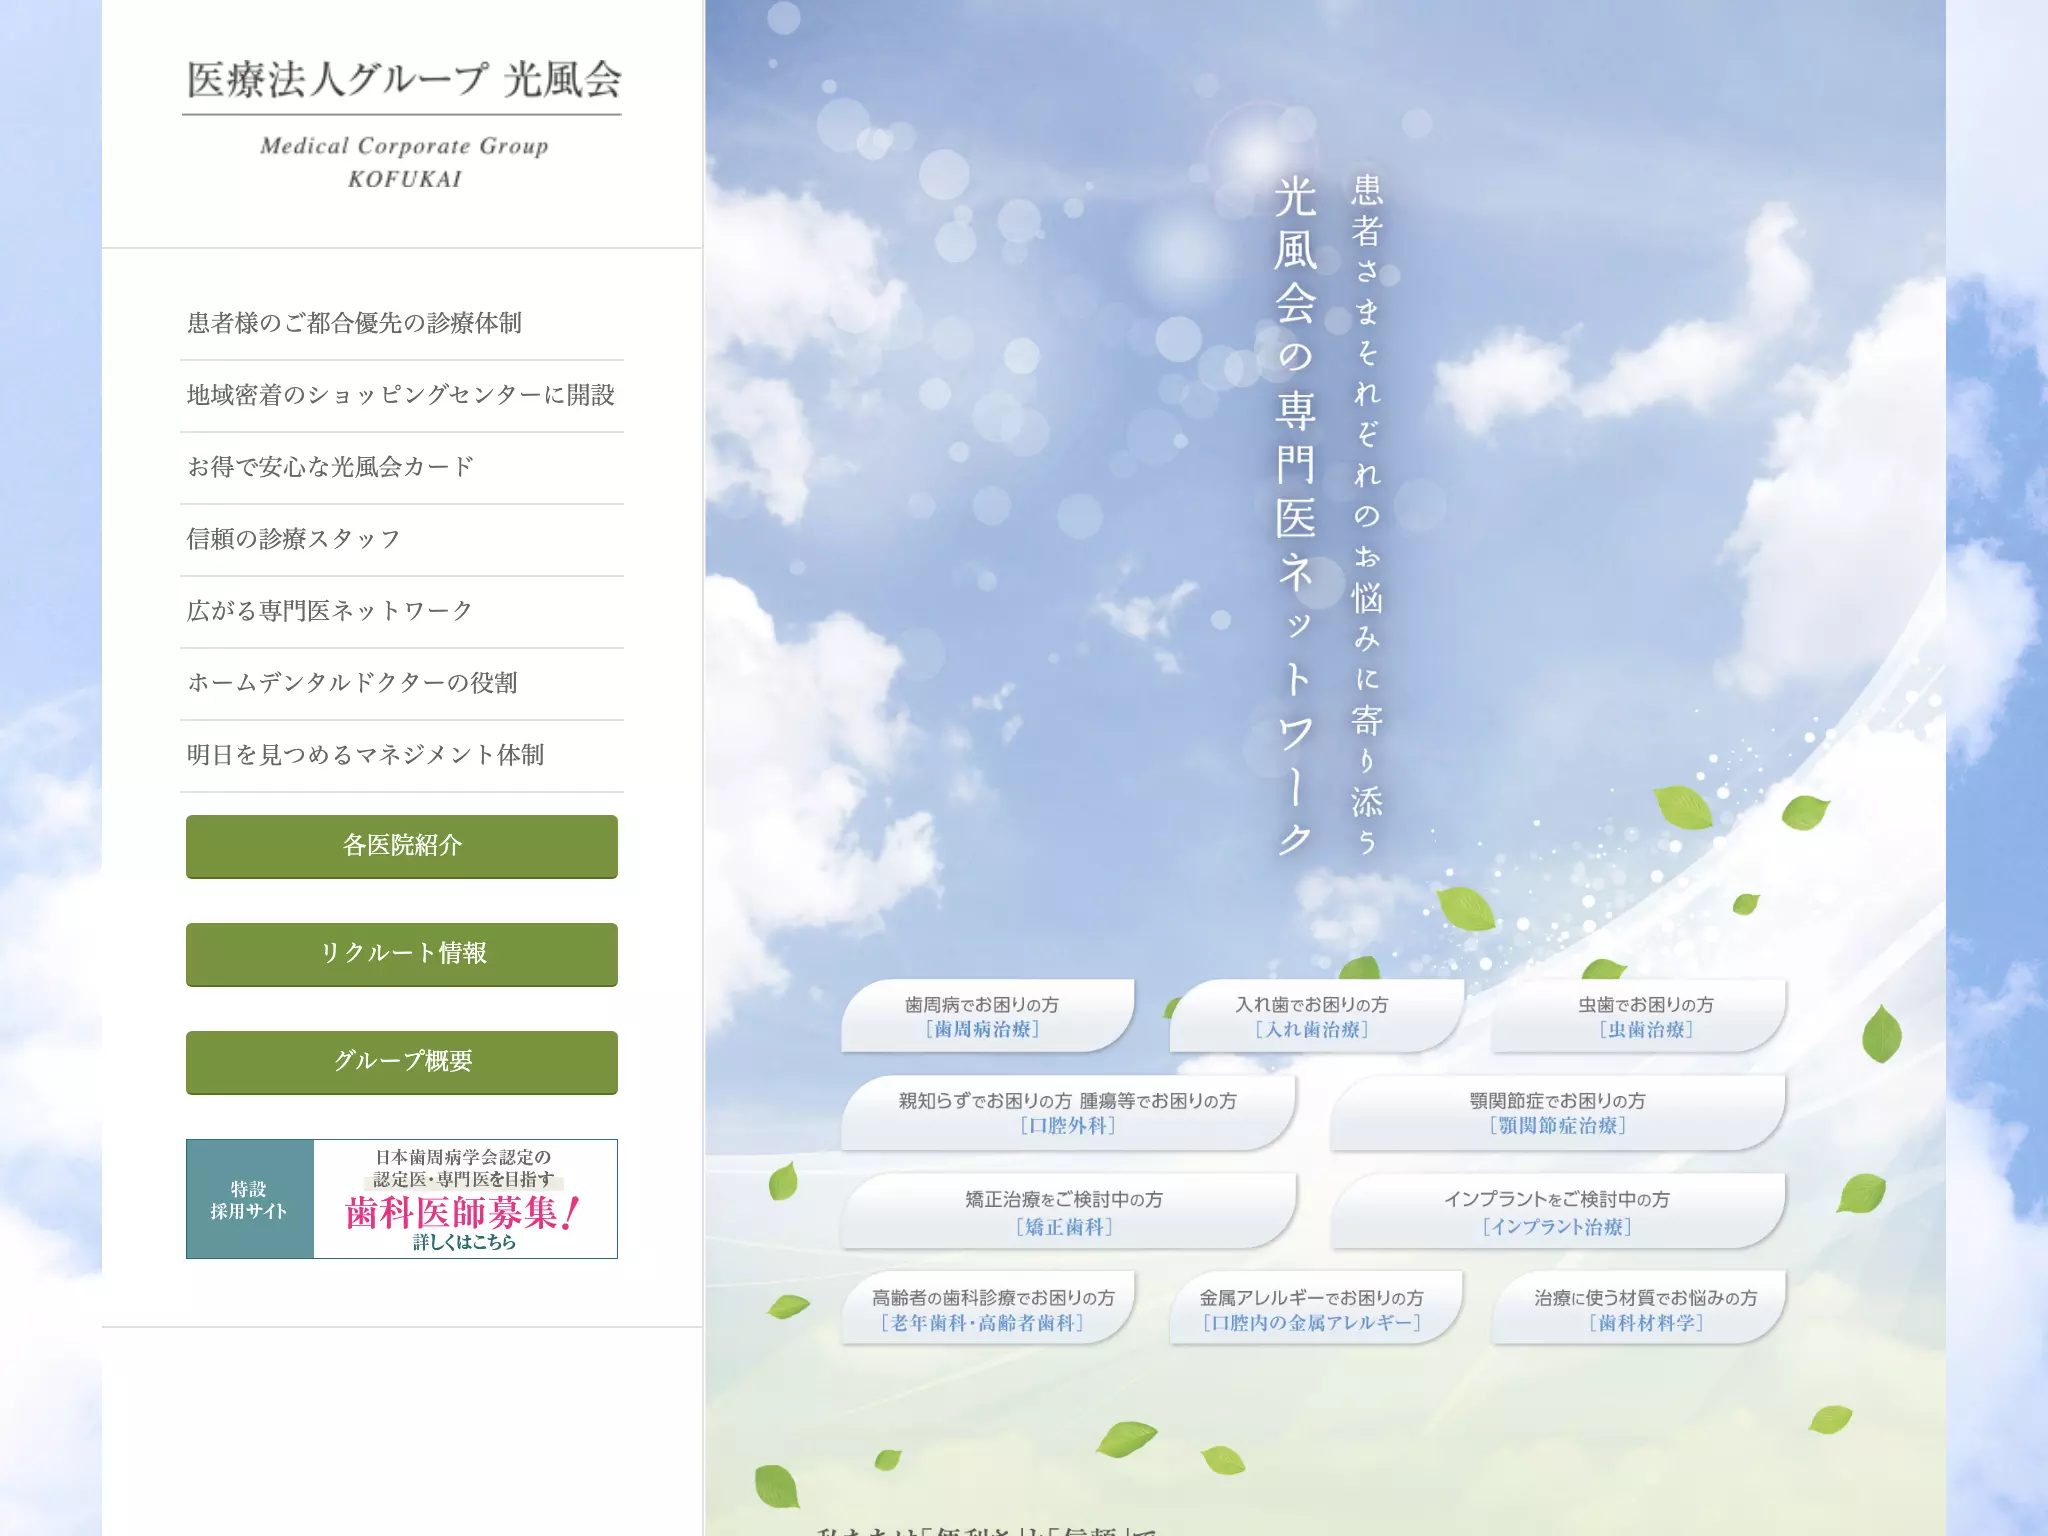
Task: Click the インプラント治療 button
Action: pos(1558,1211)
